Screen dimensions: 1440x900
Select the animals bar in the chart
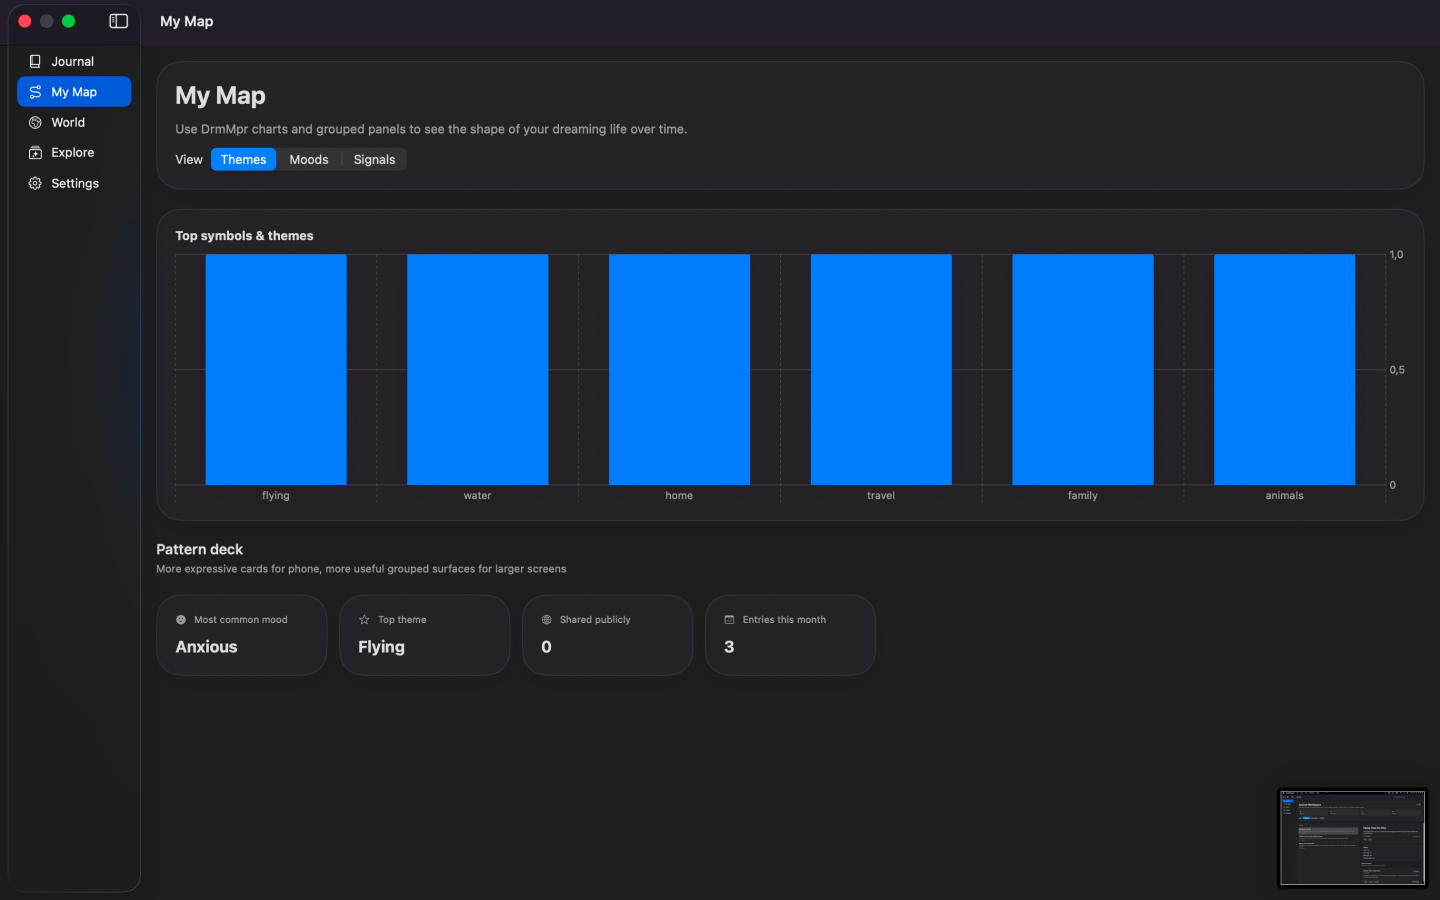coord(1284,370)
